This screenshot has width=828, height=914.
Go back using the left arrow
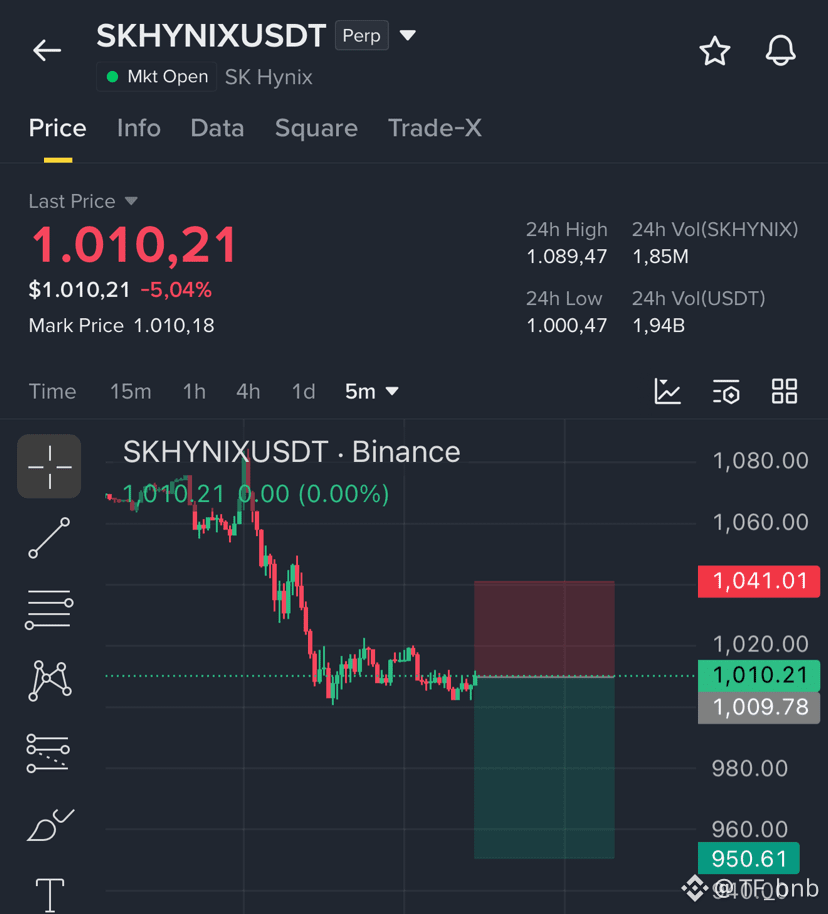coord(47,51)
